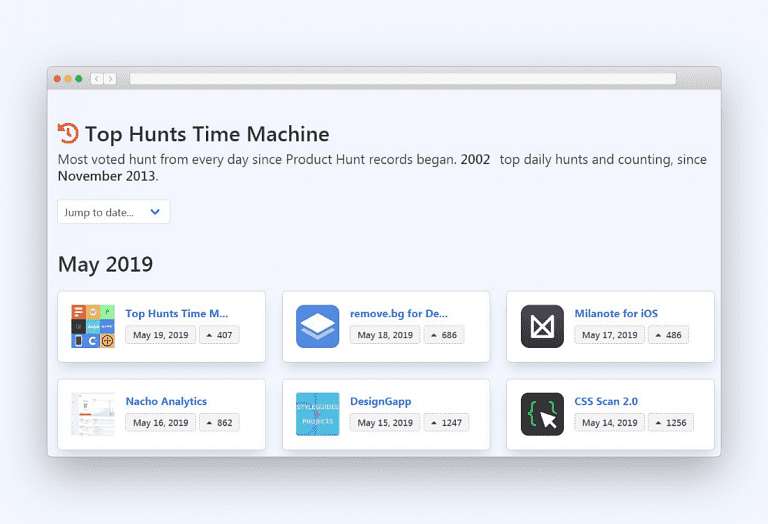Click the browser address bar
The height and width of the screenshot is (524, 768).
point(402,79)
